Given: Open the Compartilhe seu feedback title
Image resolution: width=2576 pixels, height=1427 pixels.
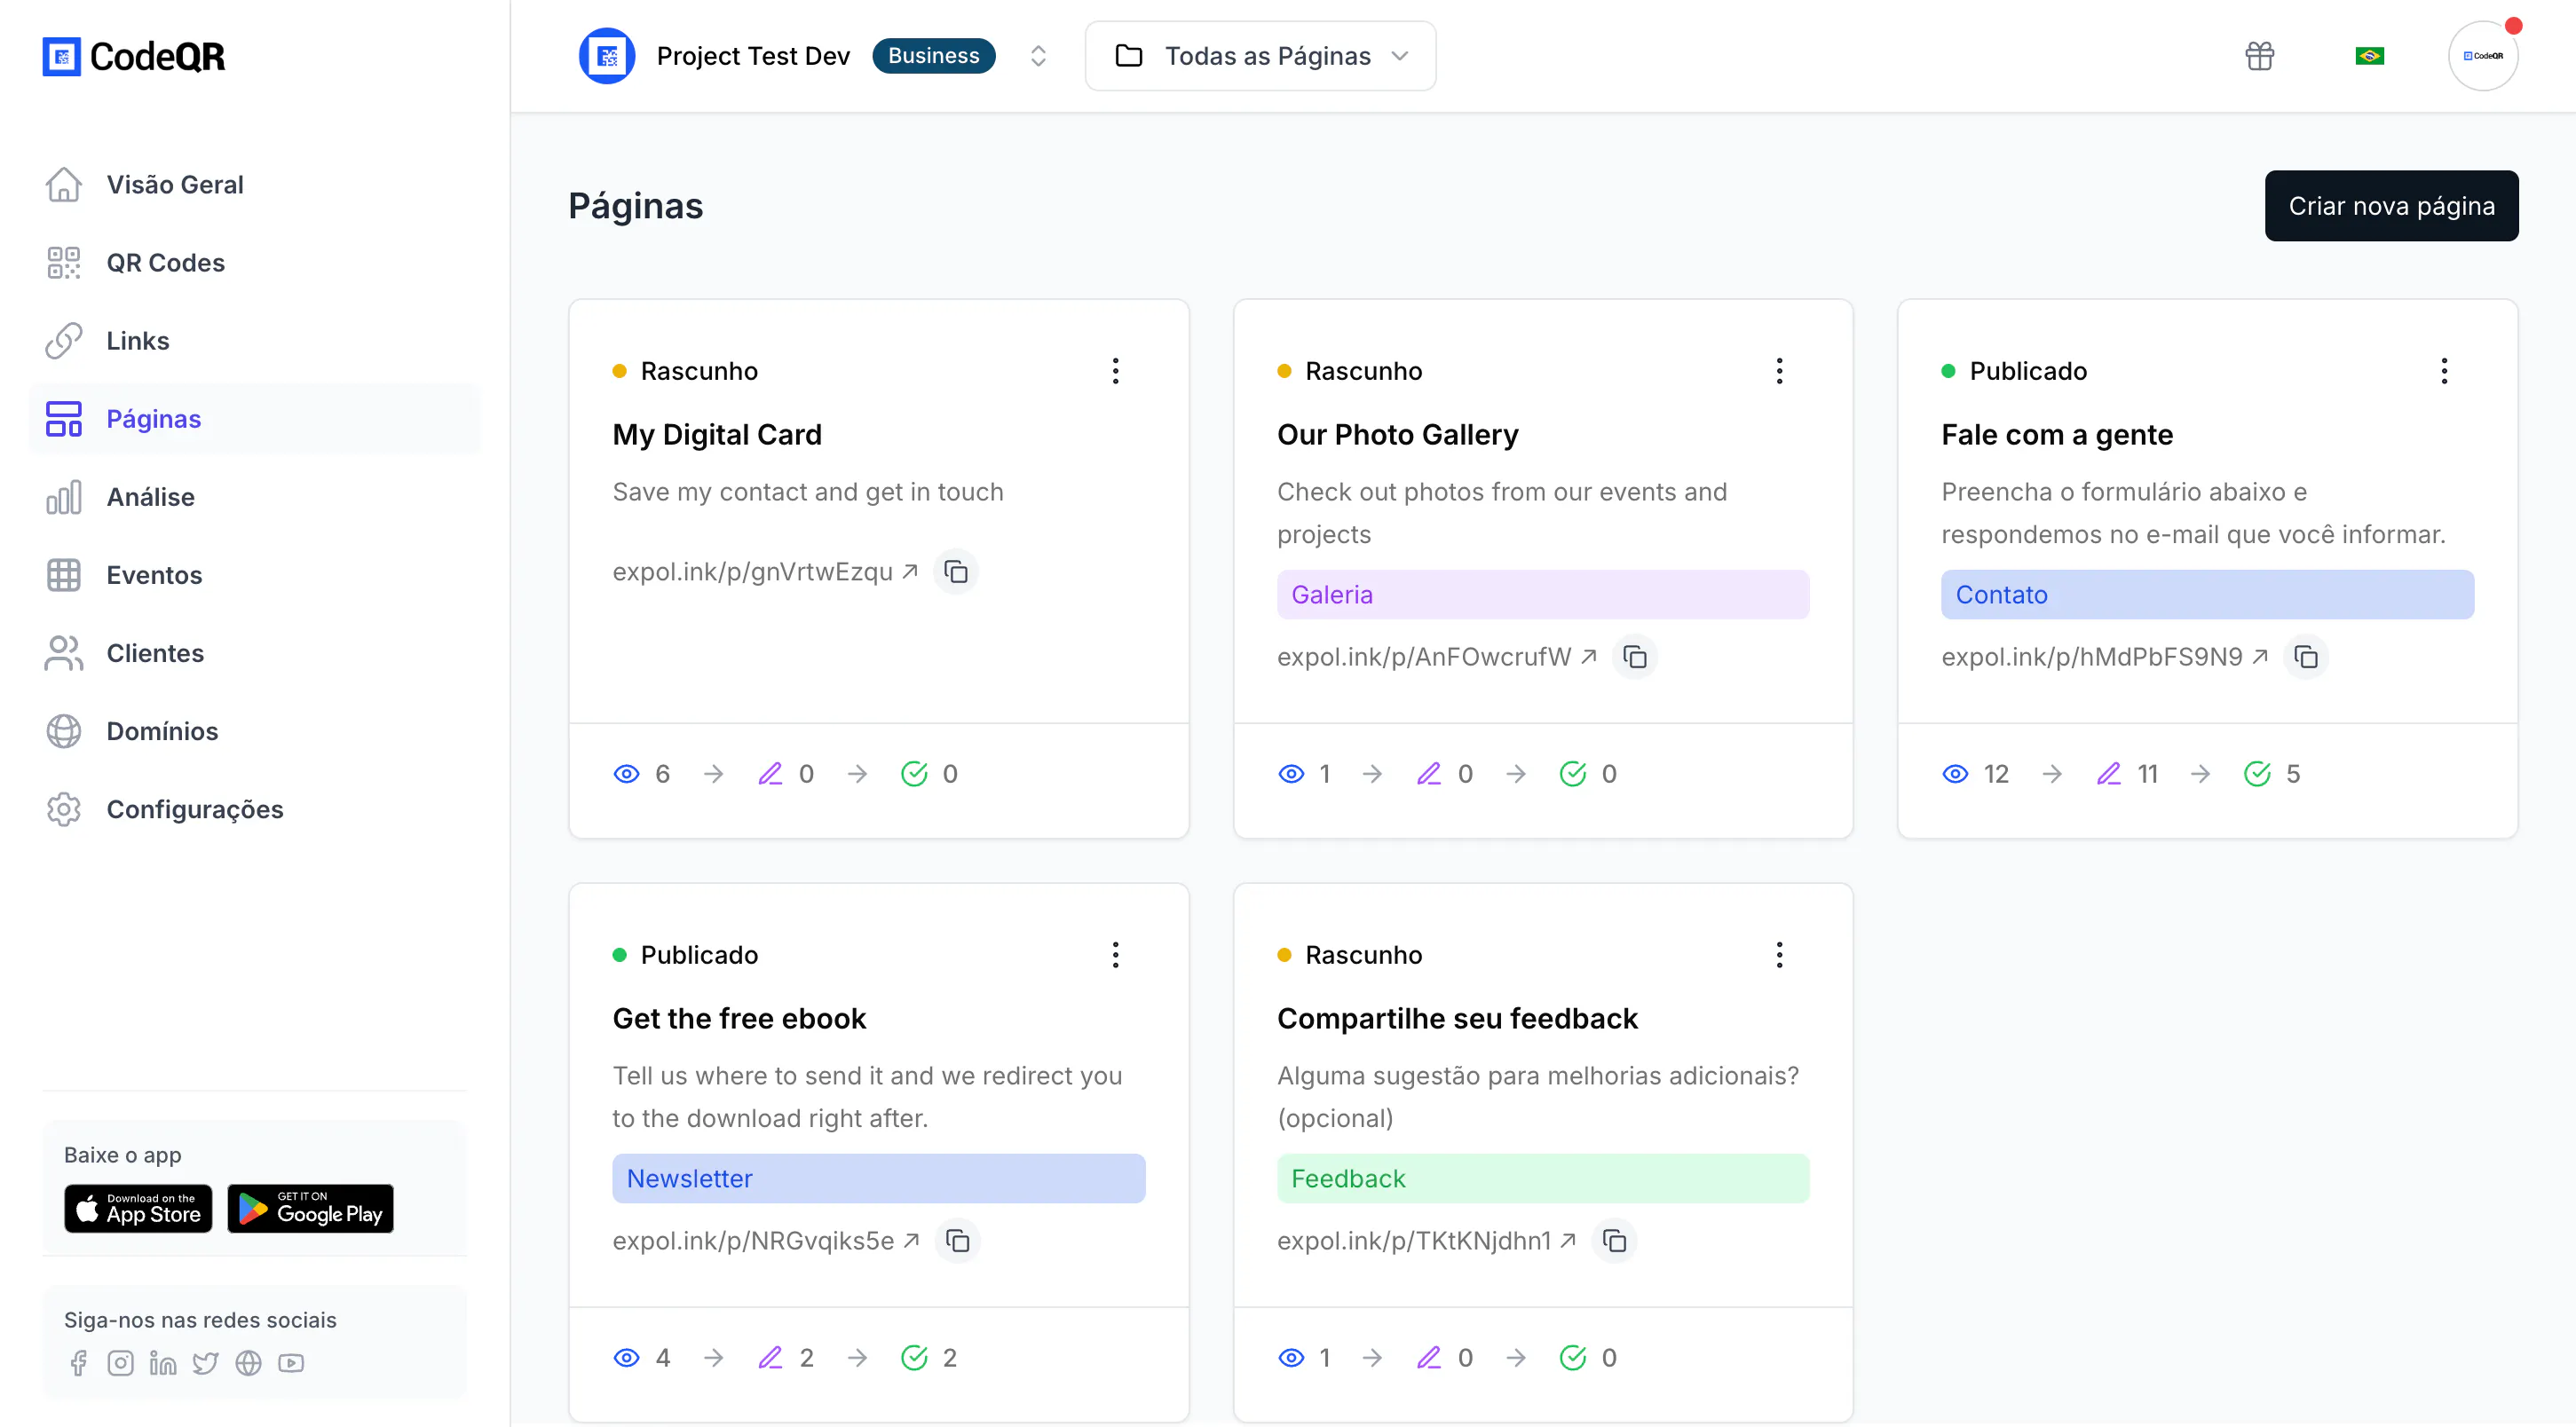Looking at the screenshot, I should click(1457, 1018).
